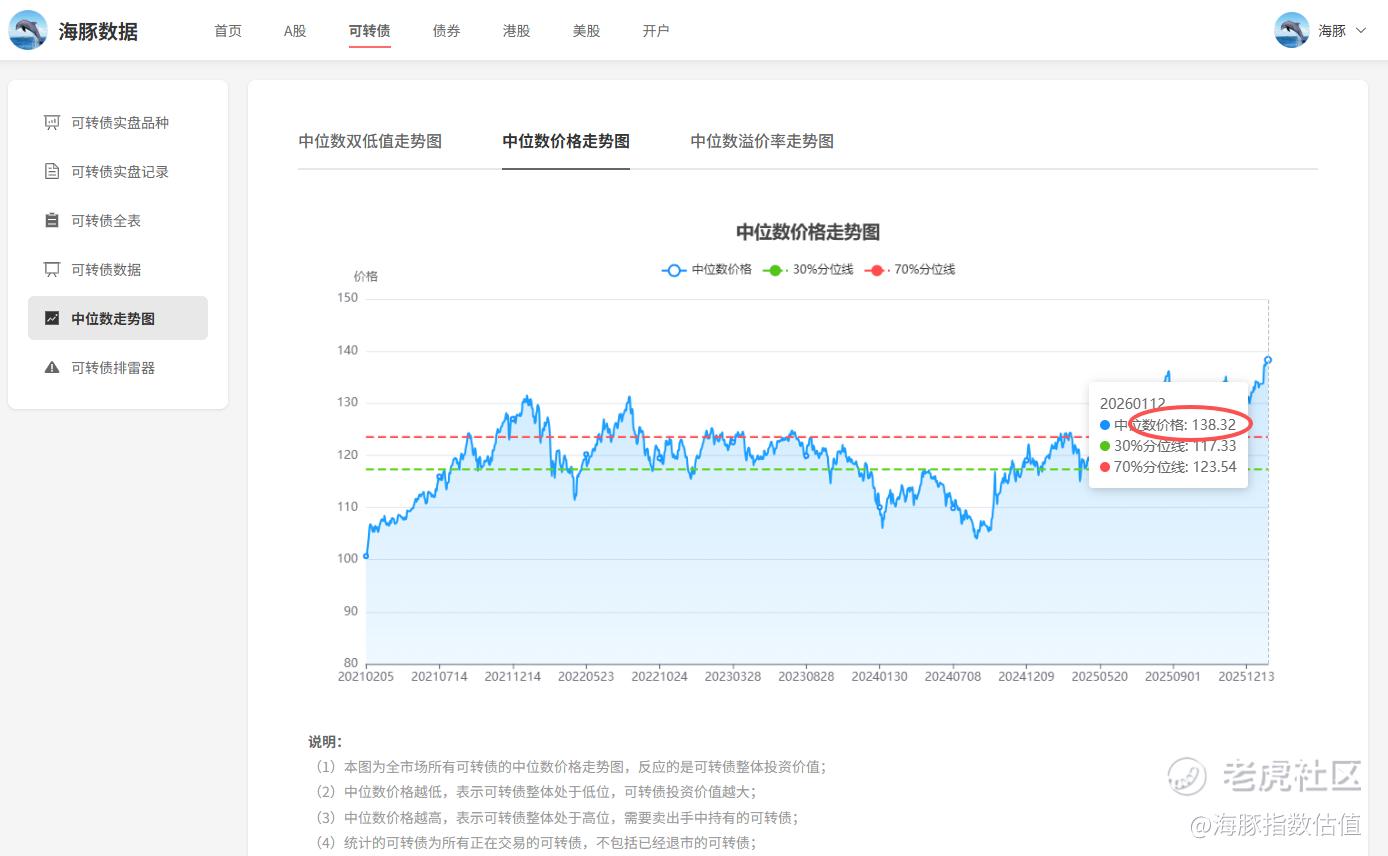Click the 20221024 x-axis label
Image resolution: width=1388 pixels, height=856 pixels.
pos(660,677)
